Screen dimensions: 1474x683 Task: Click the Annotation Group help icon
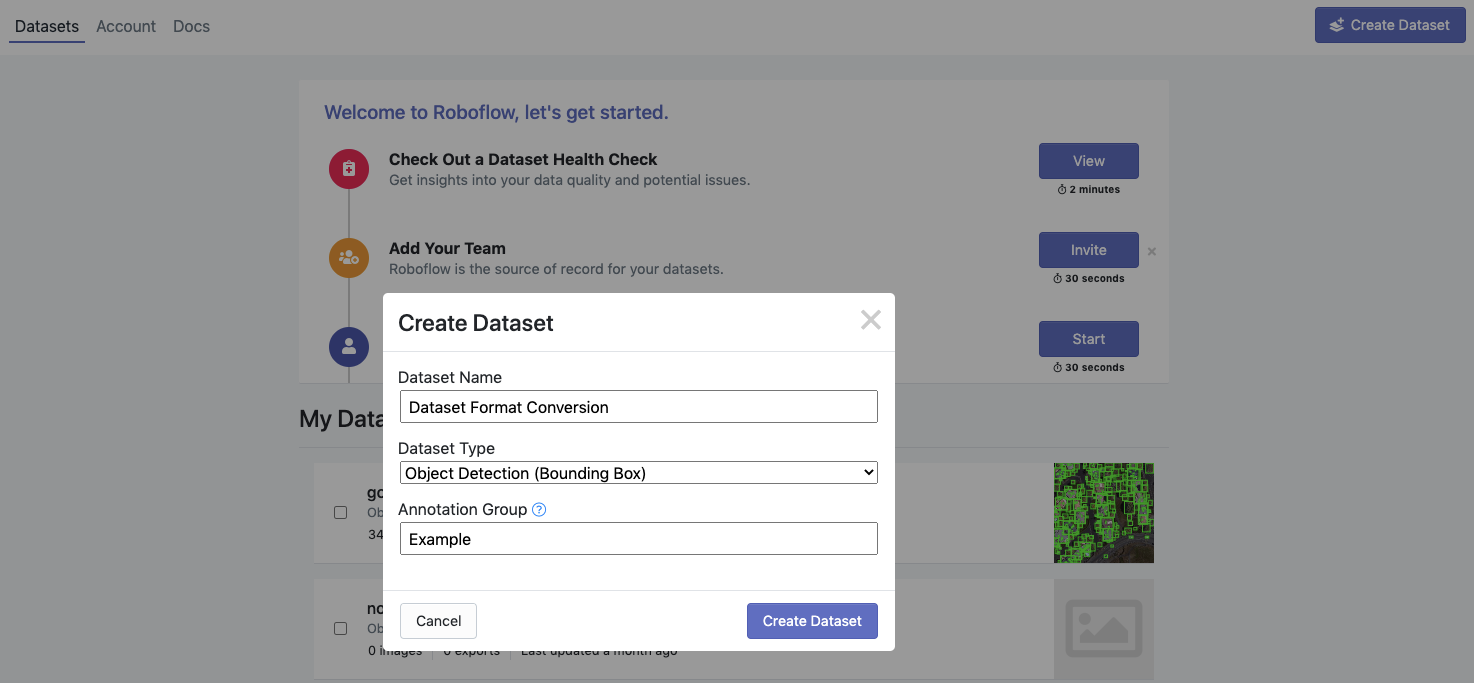point(539,510)
